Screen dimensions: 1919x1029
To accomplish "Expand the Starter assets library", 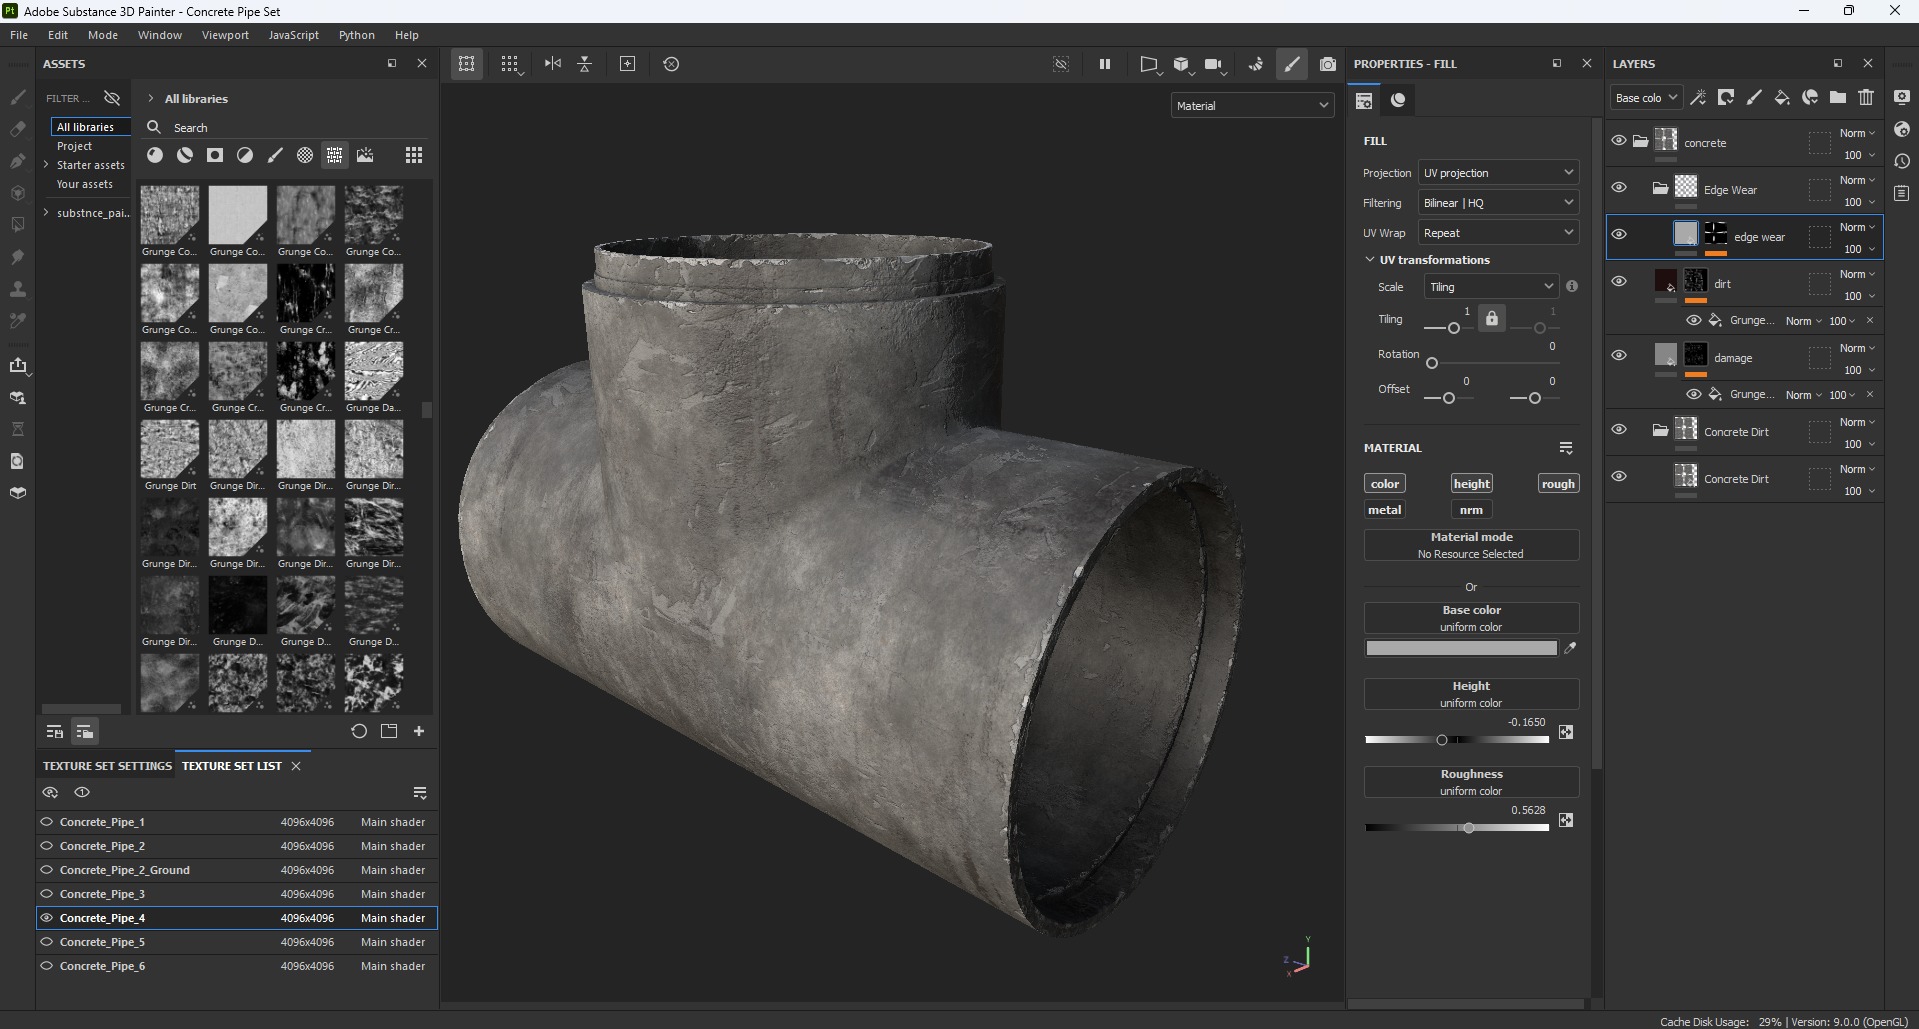I will click(46, 165).
